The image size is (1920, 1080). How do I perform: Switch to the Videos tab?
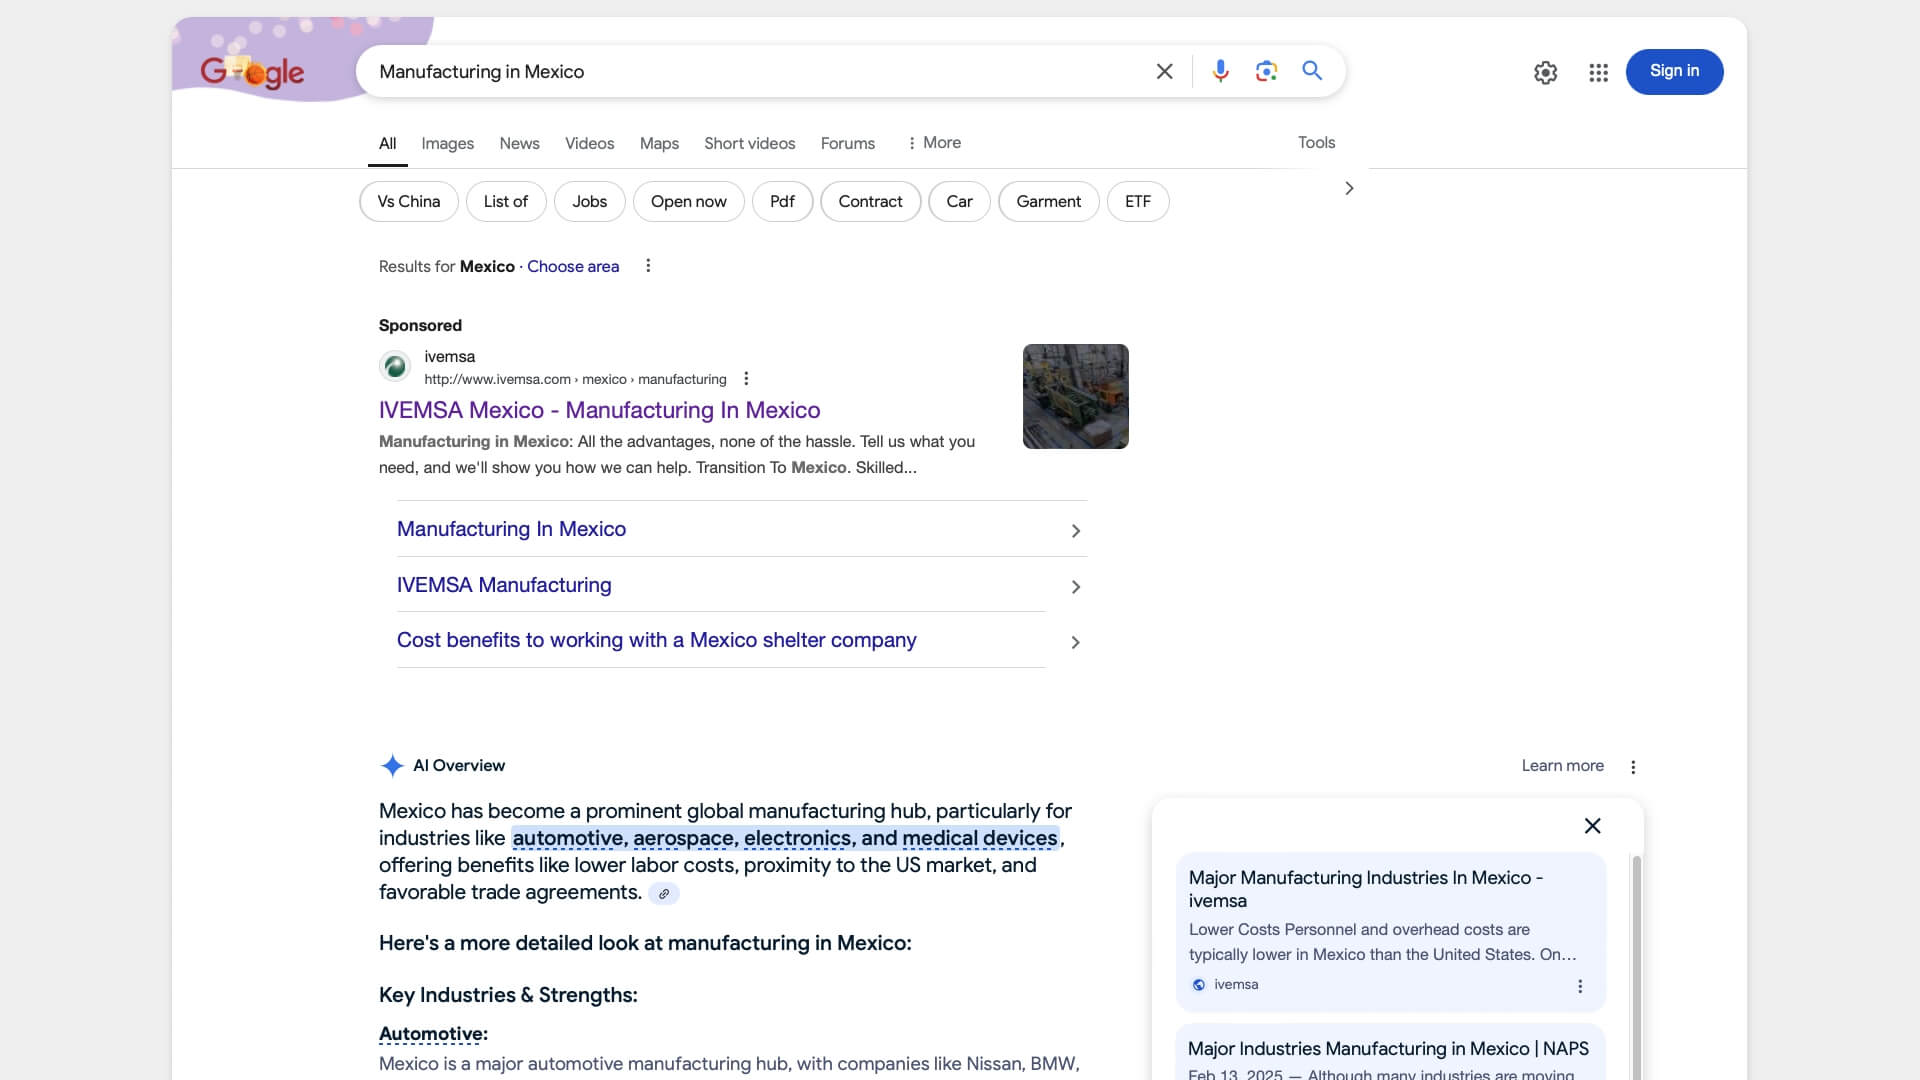[x=589, y=144]
